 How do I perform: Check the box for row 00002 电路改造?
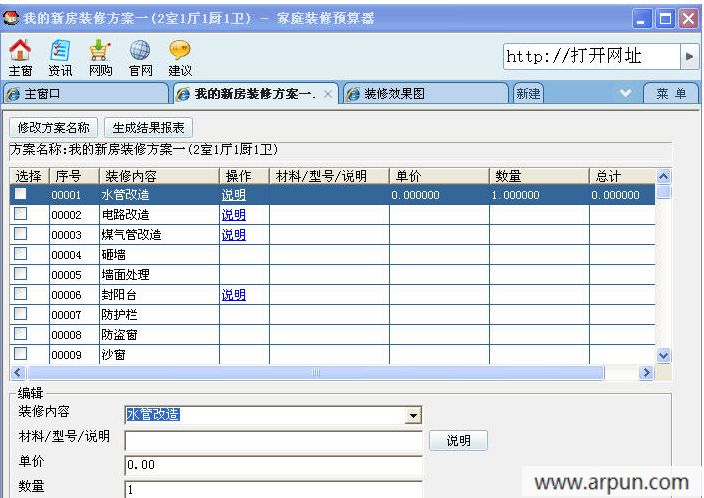(x=20, y=214)
